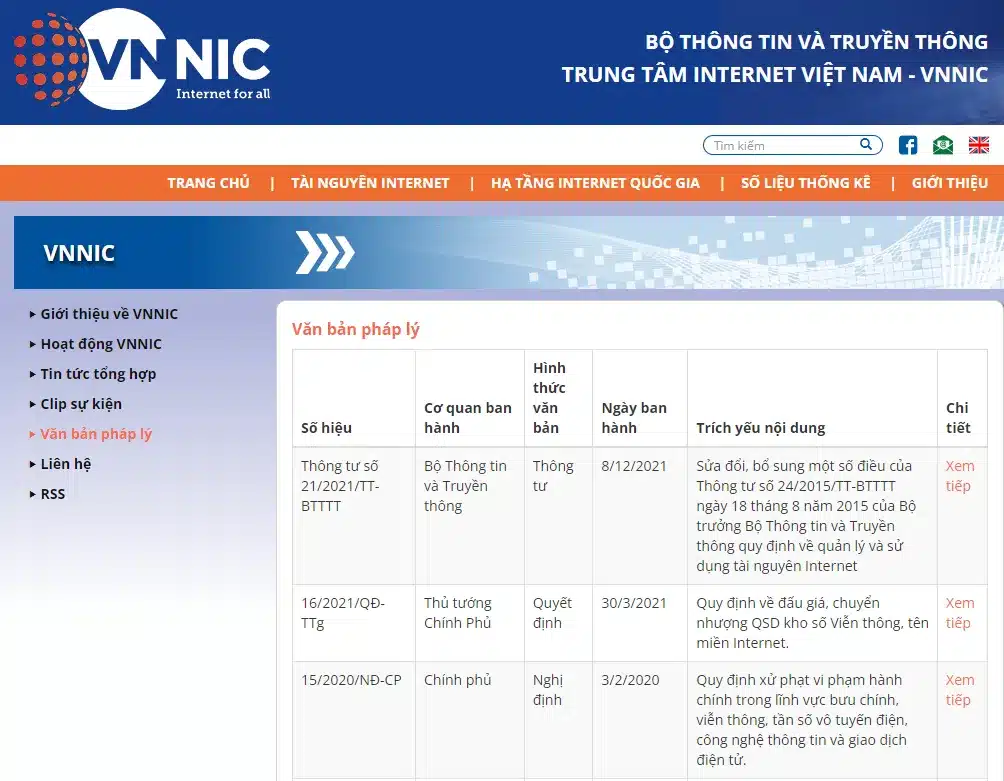Click TRUNG TÂM INTERNET VIỆT NAM - VNNIC header text
Image resolution: width=1004 pixels, height=781 pixels.
pos(775,74)
